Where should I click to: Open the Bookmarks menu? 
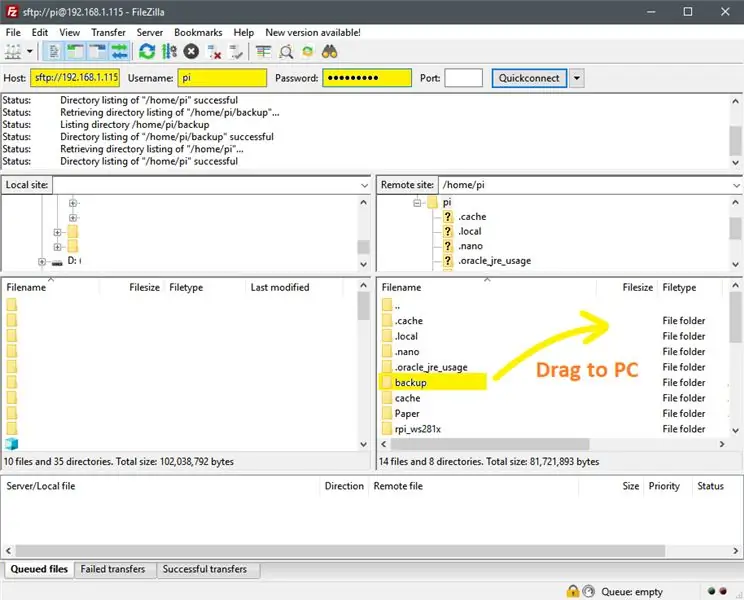[198, 32]
